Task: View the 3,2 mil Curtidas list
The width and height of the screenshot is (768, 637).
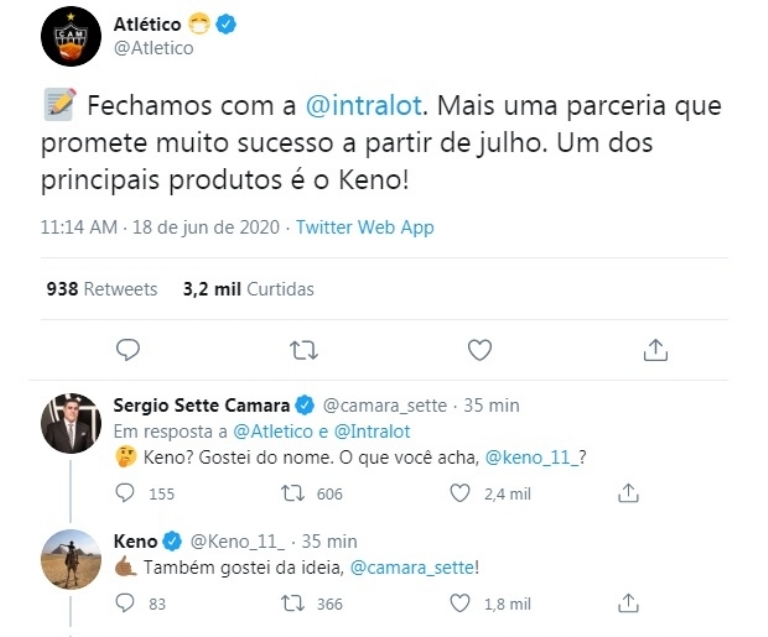Action: pos(248,289)
